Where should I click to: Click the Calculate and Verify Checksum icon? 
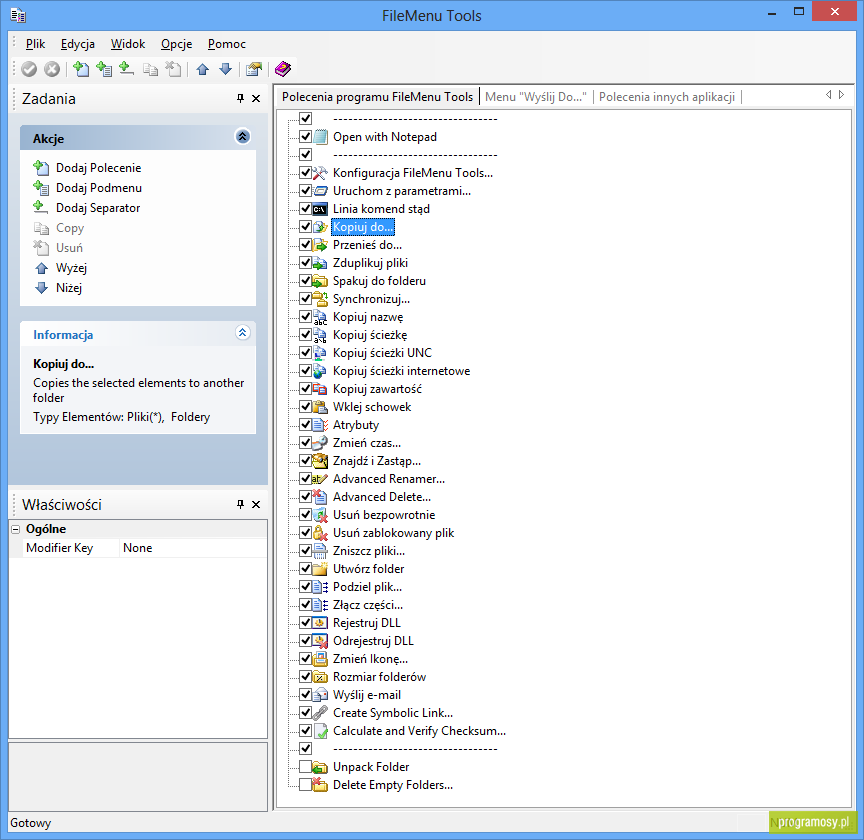(x=320, y=731)
